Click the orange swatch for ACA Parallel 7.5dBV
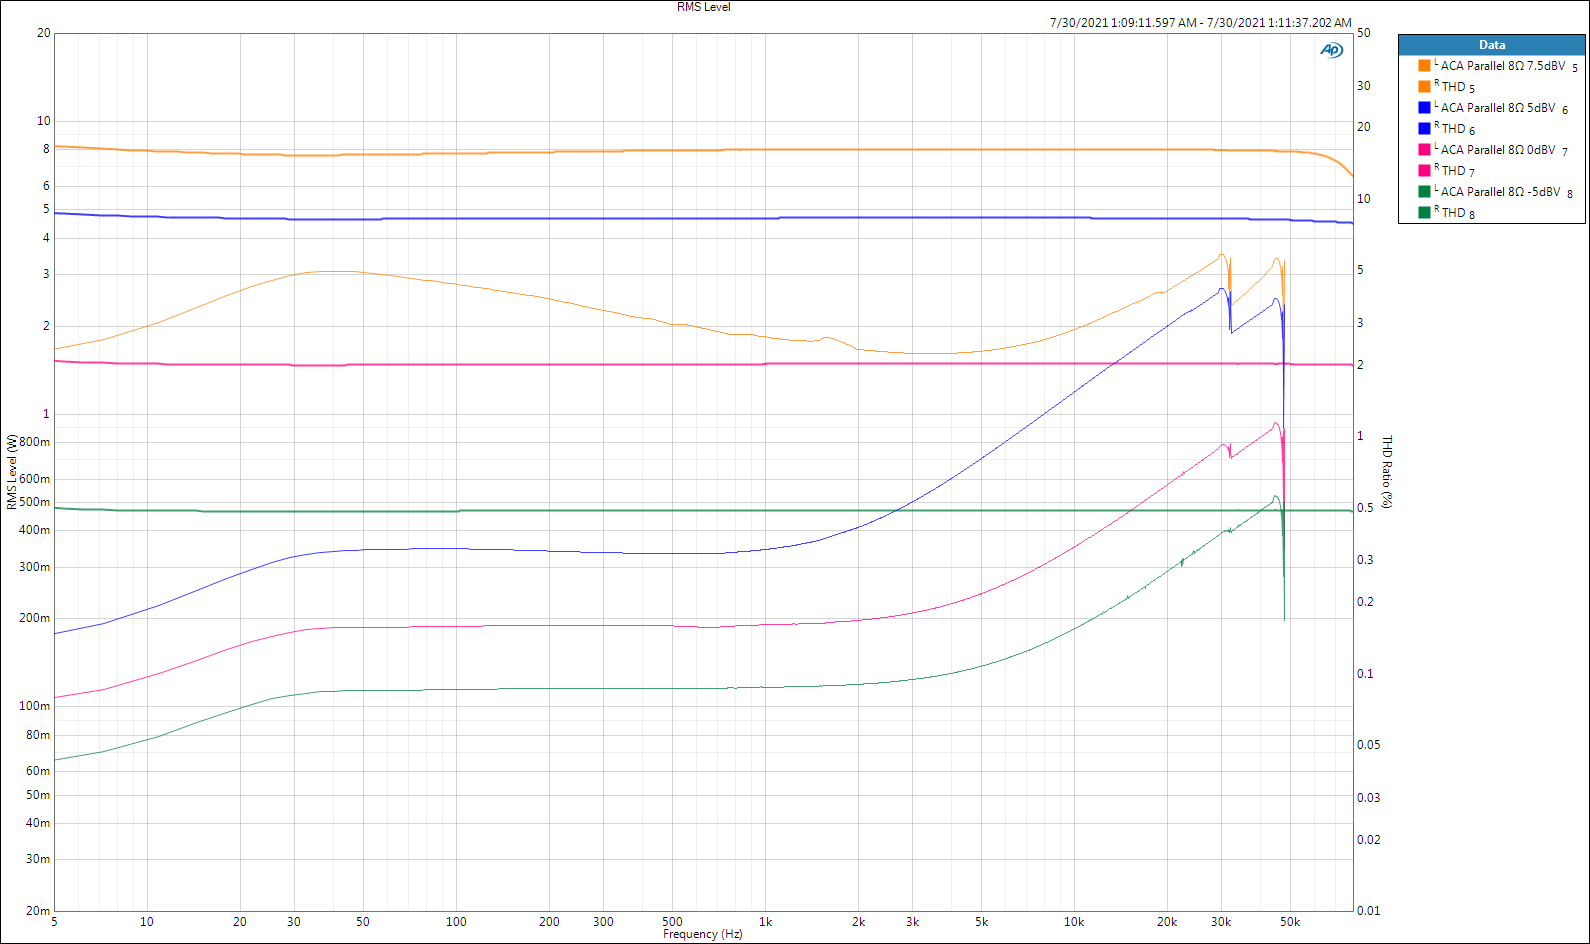Screen dimensions: 1590x944 click(x=1424, y=66)
